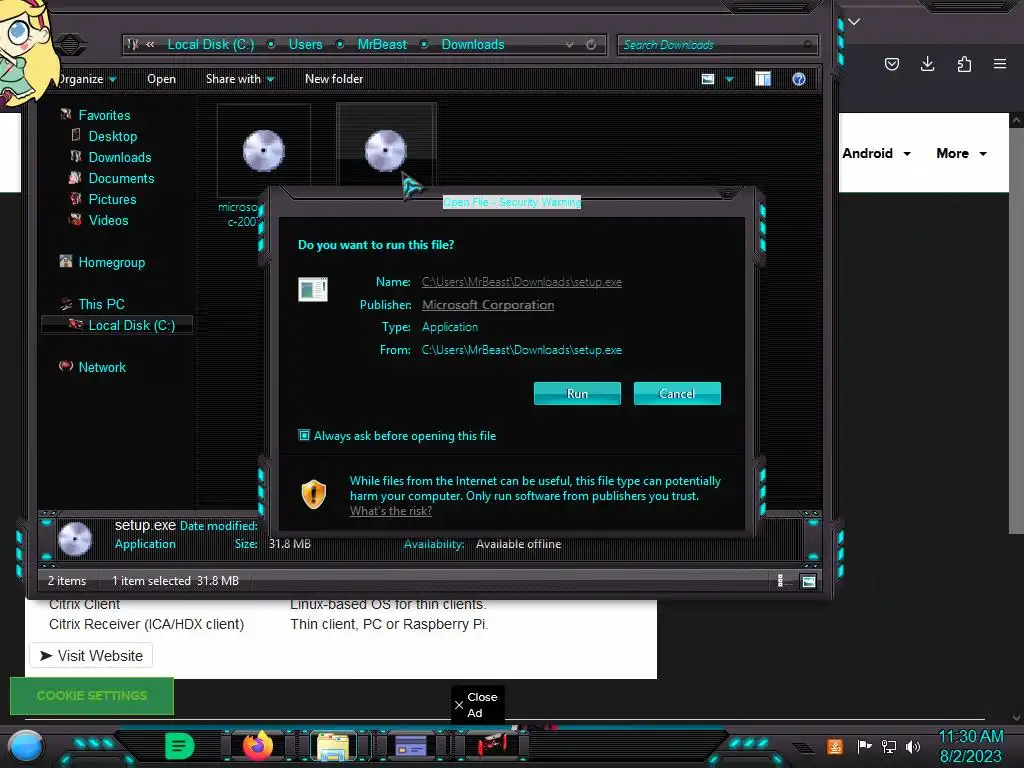Click the Homegroup icon

pyautogui.click(x=66, y=261)
